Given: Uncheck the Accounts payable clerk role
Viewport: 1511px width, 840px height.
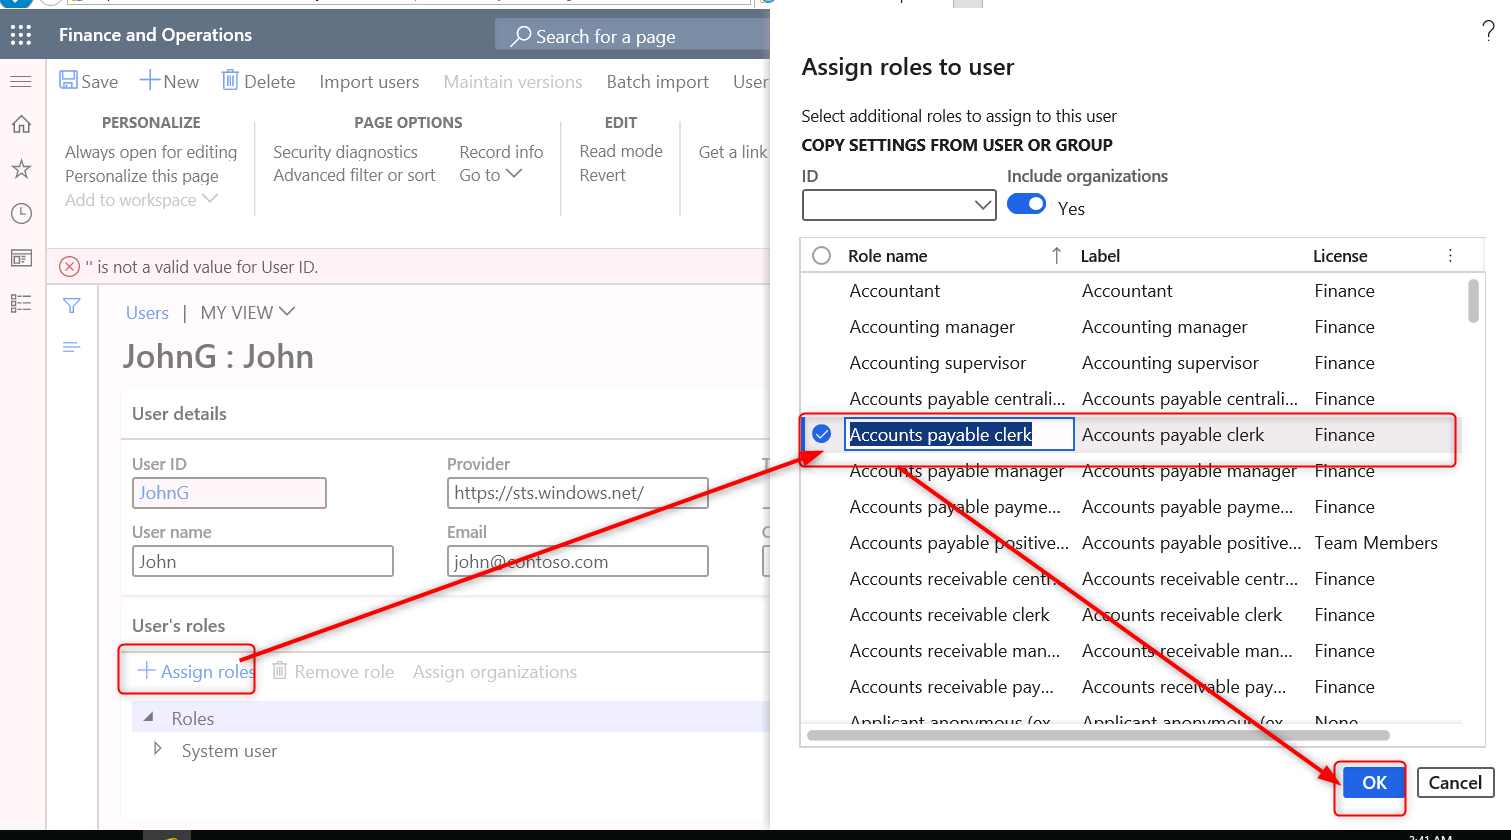Looking at the screenshot, I should tap(821, 434).
